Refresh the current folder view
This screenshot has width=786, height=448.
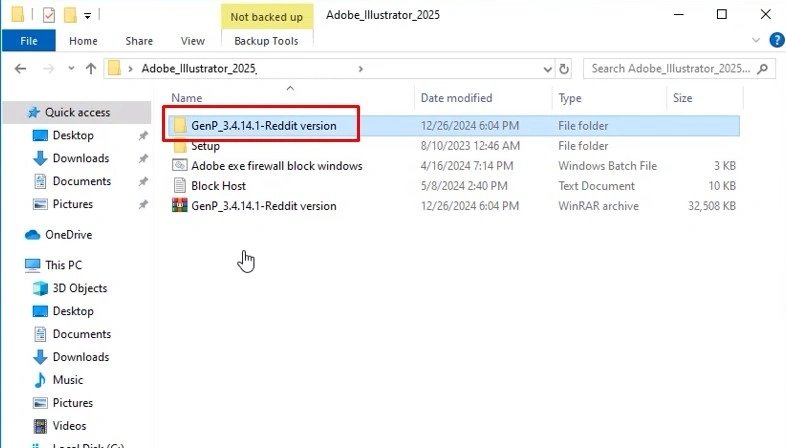(x=564, y=69)
